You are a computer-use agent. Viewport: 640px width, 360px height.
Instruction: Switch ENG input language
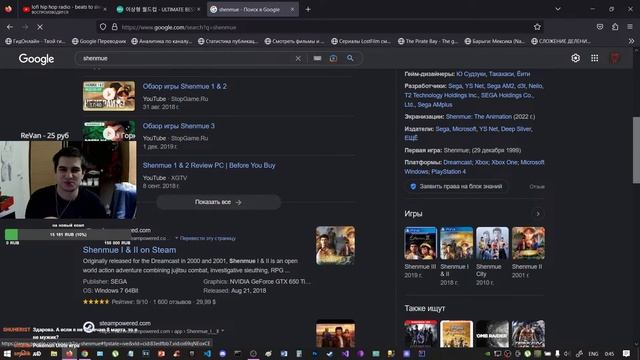pyautogui.click(x=593, y=354)
